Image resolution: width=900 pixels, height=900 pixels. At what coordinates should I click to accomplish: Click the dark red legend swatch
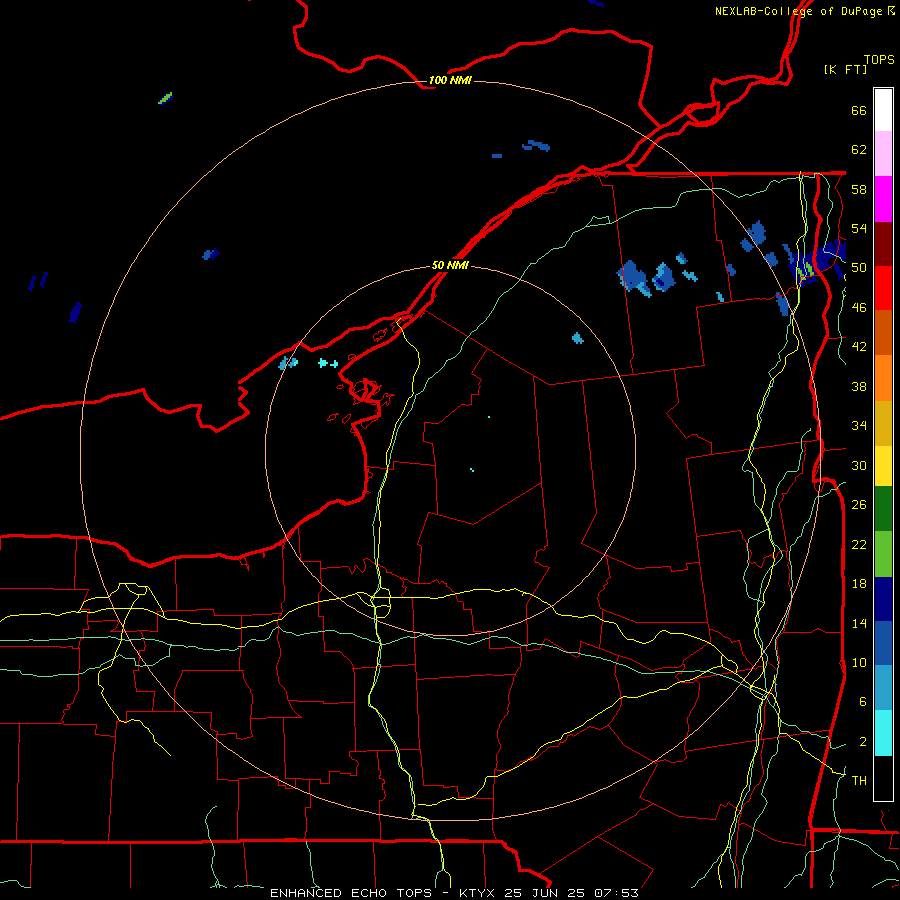pyautogui.click(x=883, y=244)
